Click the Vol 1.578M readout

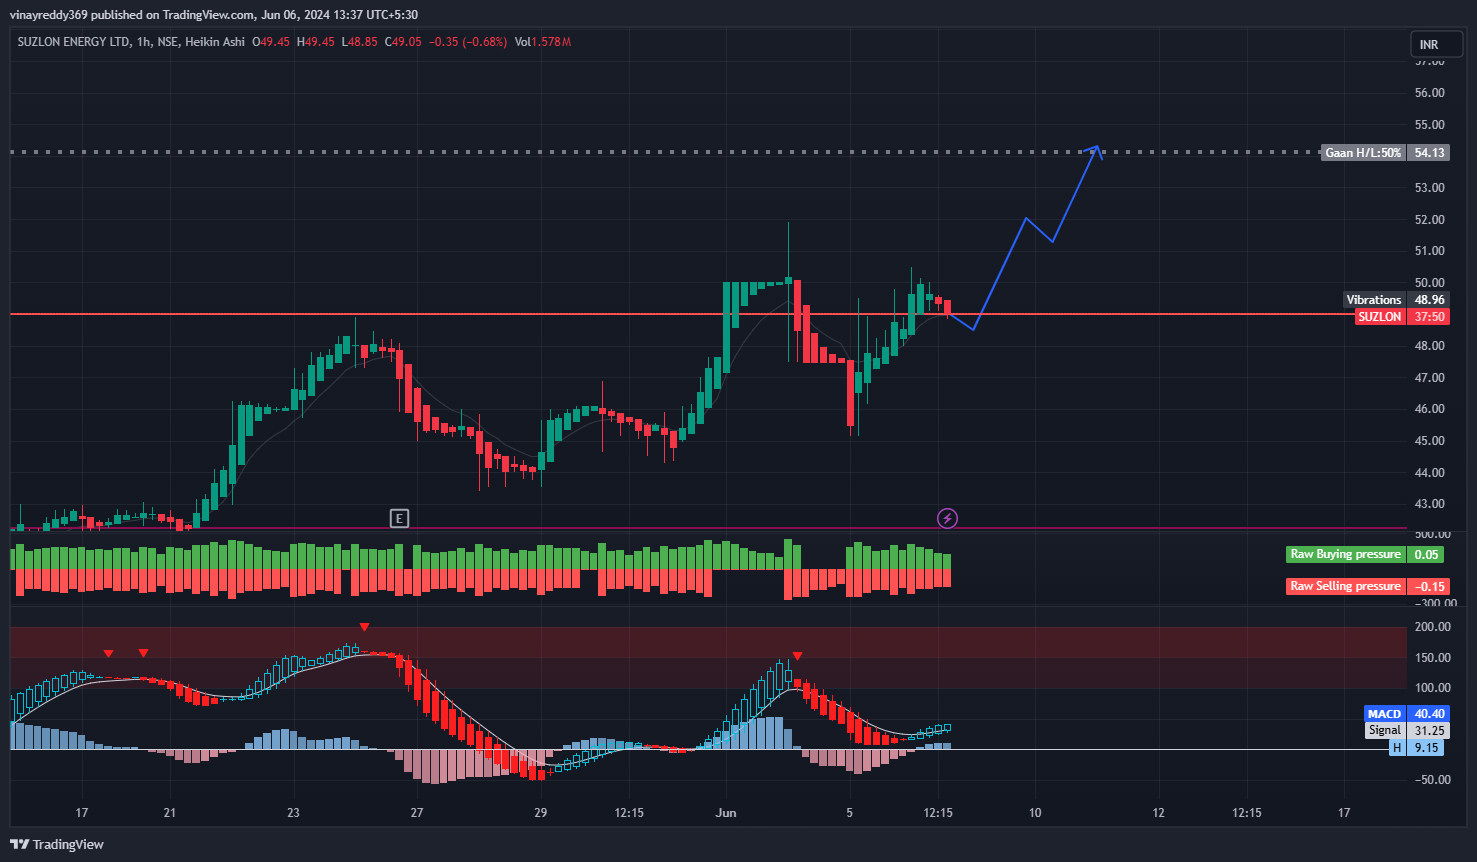[x=543, y=42]
